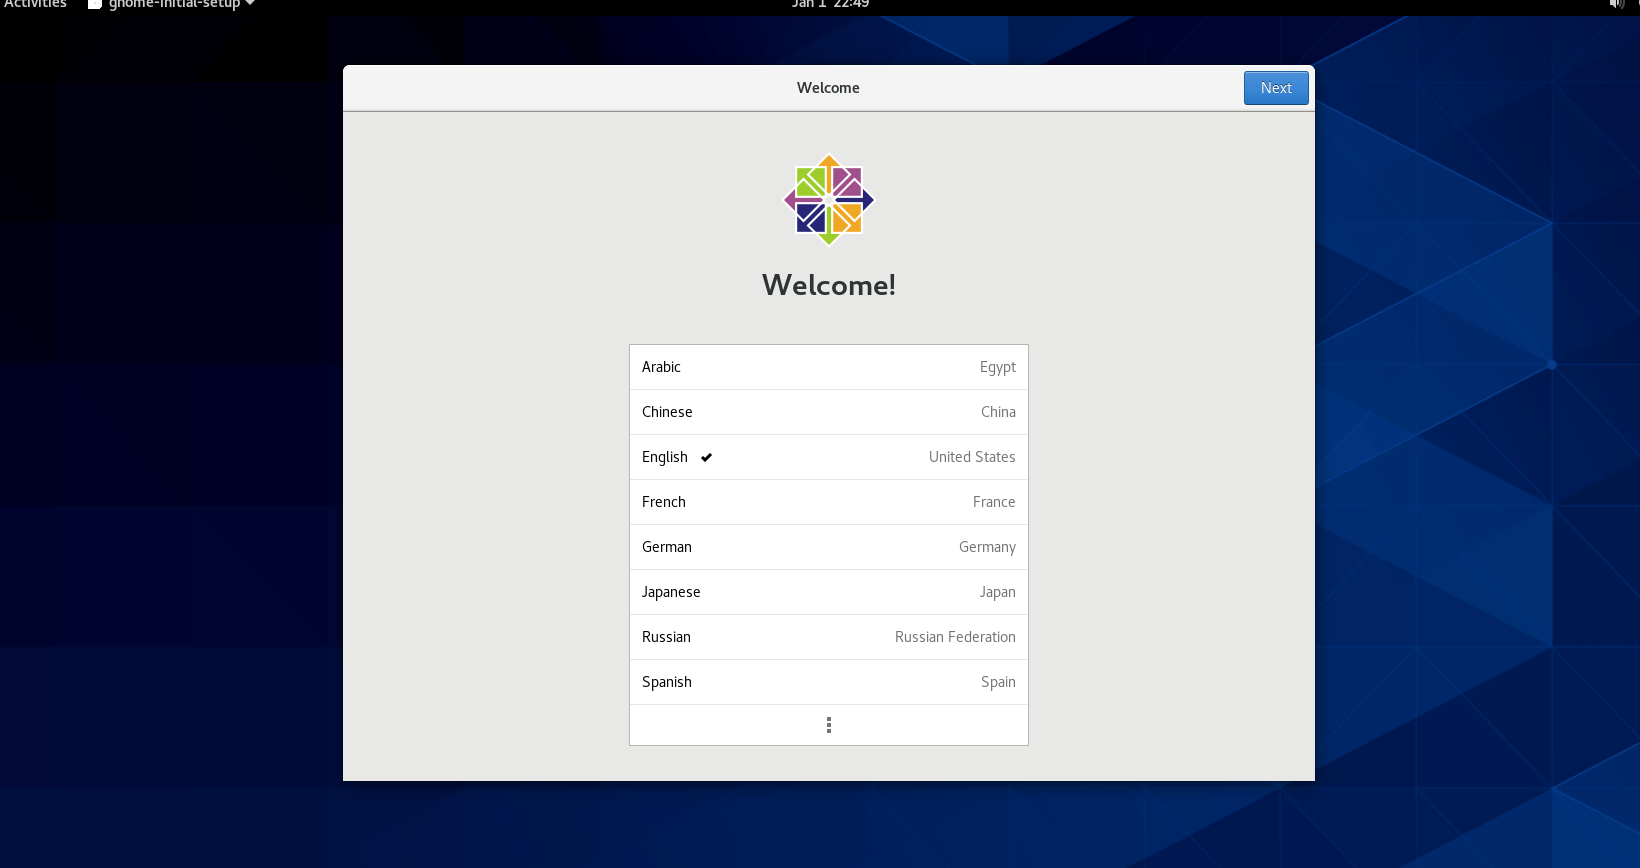Click the Welcome! heading
Screen dimensions: 1640x868
pos(829,285)
